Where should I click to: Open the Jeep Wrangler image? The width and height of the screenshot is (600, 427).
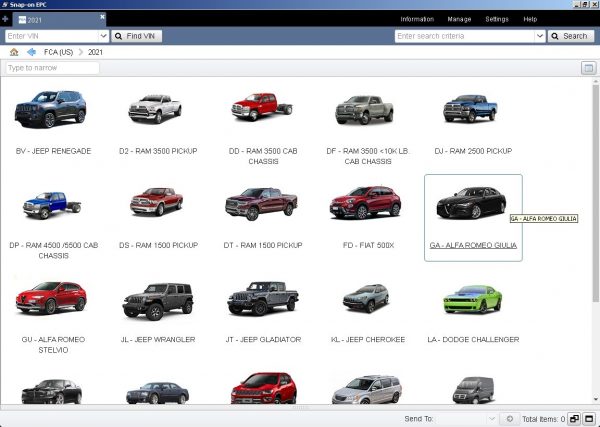tap(158, 301)
